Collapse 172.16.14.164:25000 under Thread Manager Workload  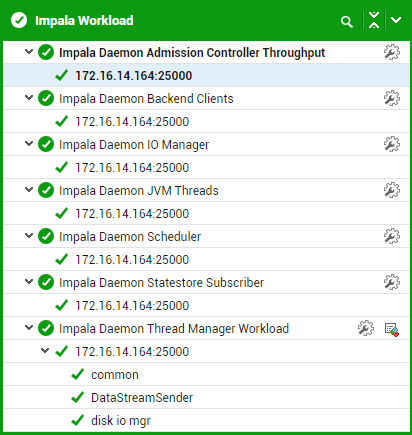click(x=45, y=351)
